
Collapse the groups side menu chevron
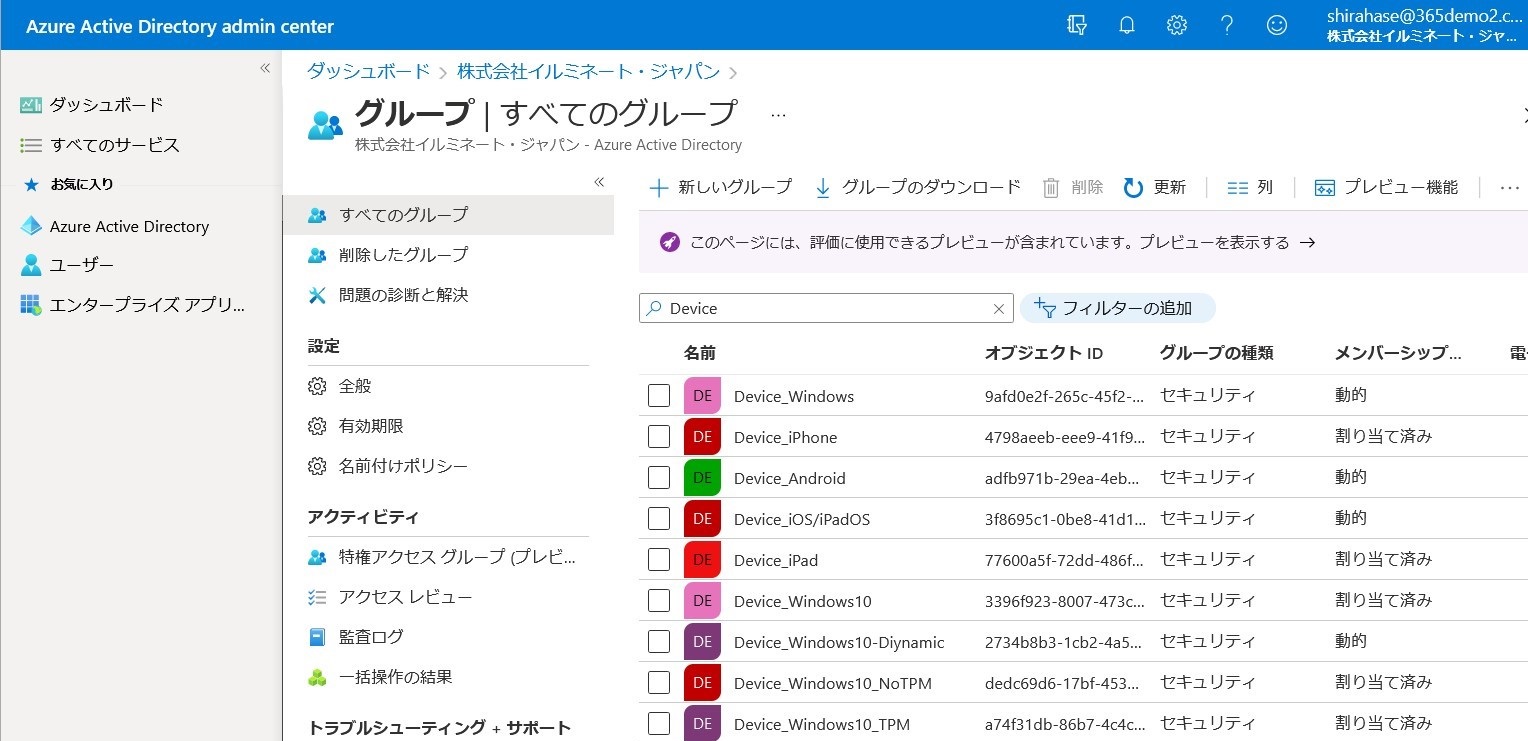click(x=599, y=182)
